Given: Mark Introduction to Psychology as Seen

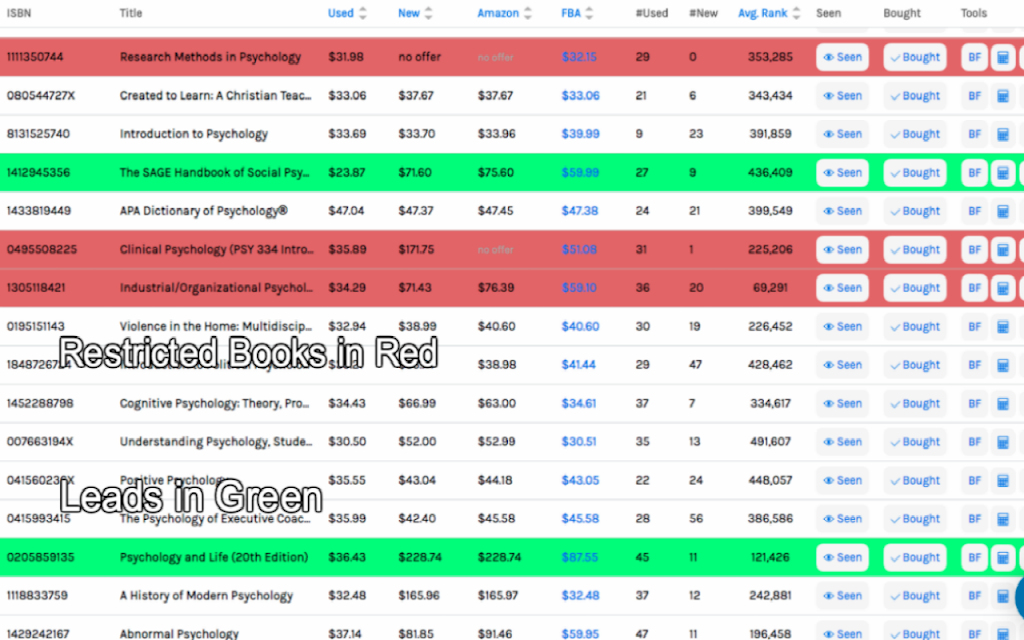Looking at the screenshot, I should coord(842,135).
